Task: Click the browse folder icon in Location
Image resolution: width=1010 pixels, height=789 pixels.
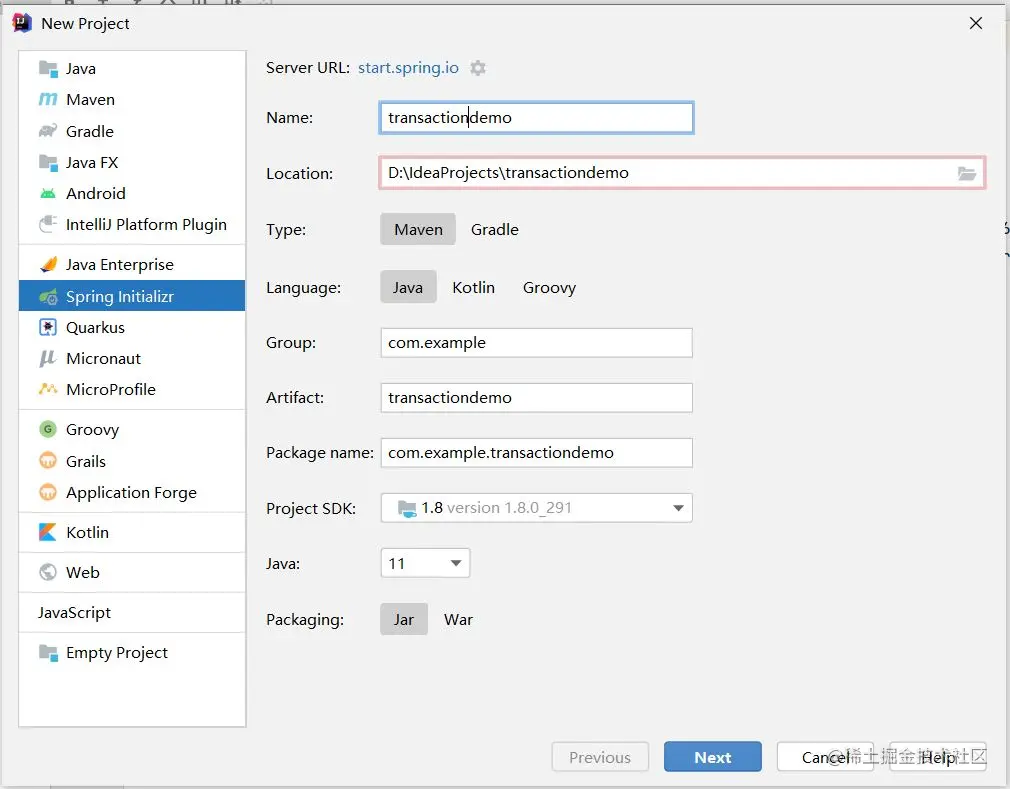Action: click(x=966, y=173)
